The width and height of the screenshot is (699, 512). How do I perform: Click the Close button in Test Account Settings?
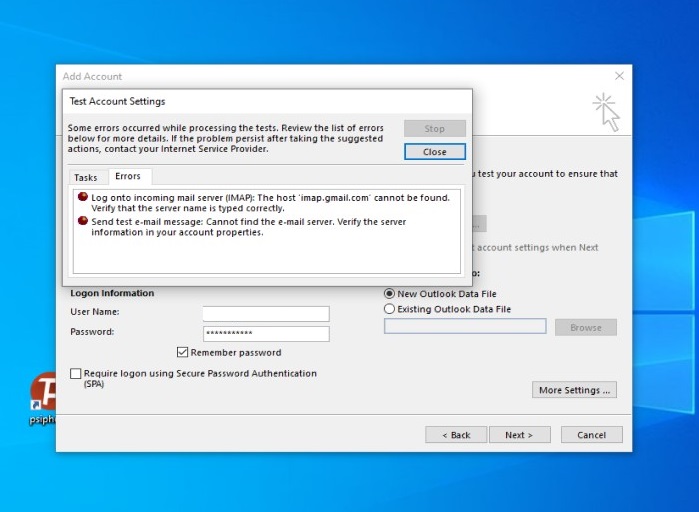435,152
